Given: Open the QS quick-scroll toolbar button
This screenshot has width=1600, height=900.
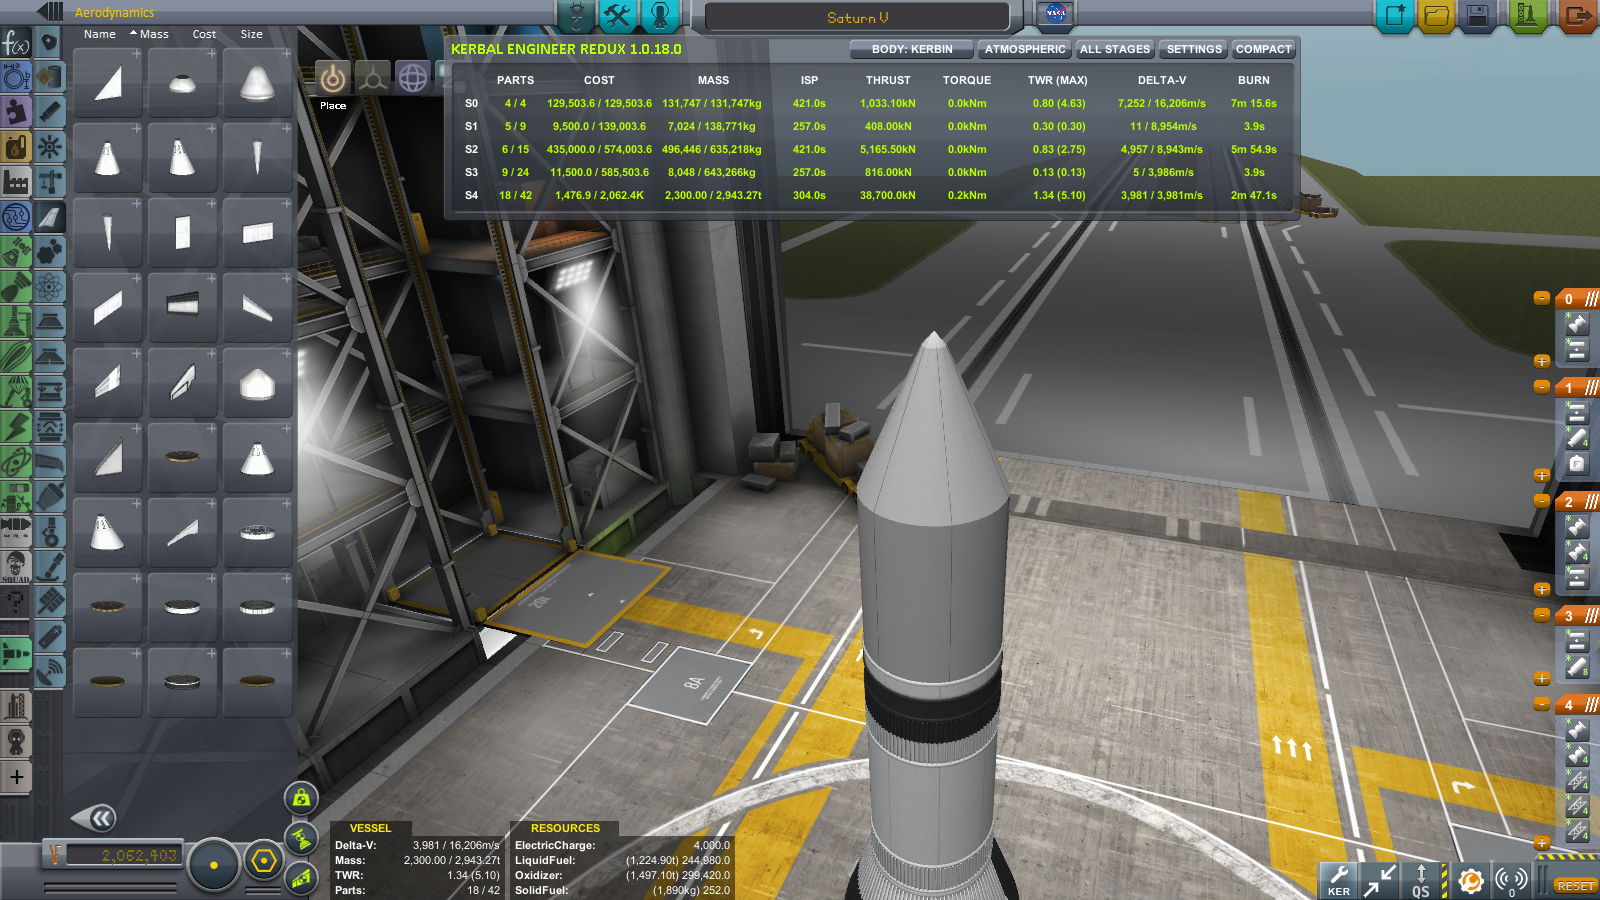Looking at the screenshot, I should pyautogui.click(x=1421, y=880).
